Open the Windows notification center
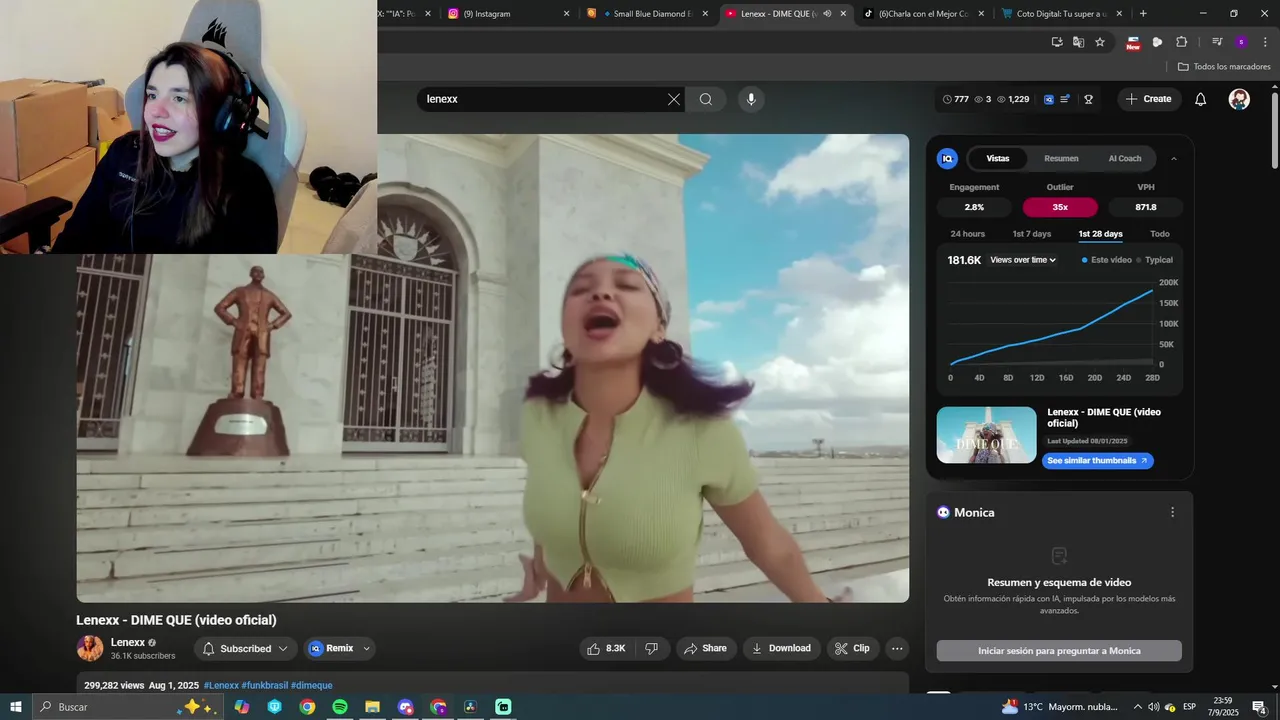The height and width of the screenshot is (720, 1280). pyautogui.click(x=1259, y=707)
